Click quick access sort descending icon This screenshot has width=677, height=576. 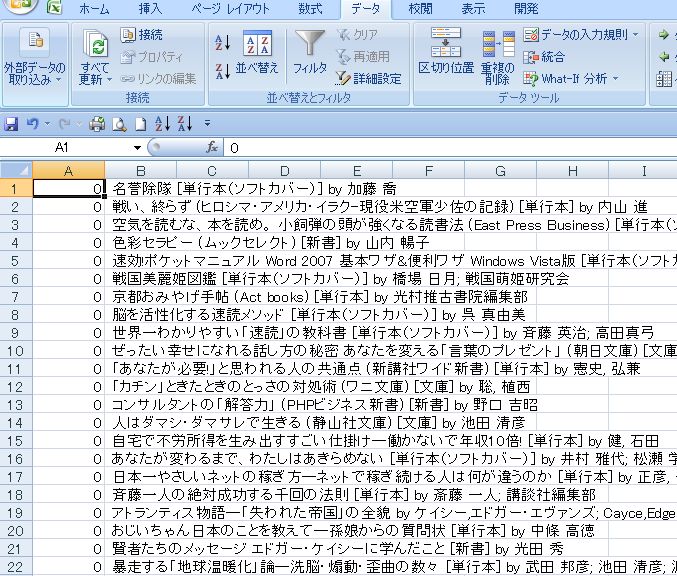click(185, 124)
